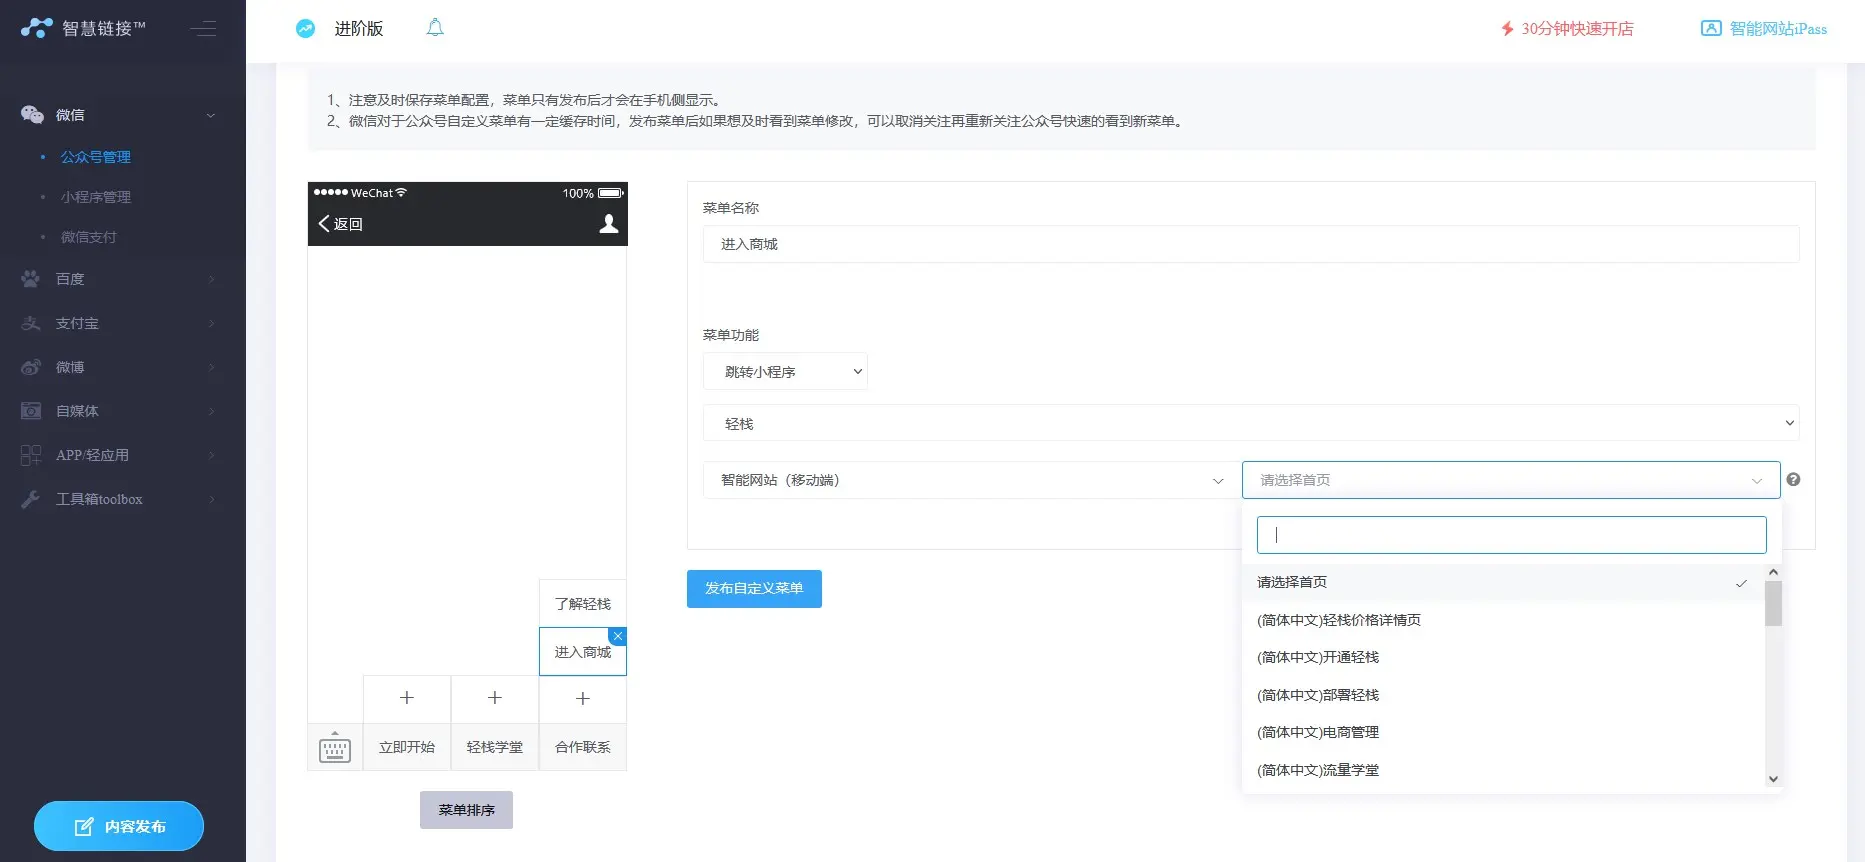
Task: Collapse the sidebar with the hamburger icon
Action: (204, 29)
